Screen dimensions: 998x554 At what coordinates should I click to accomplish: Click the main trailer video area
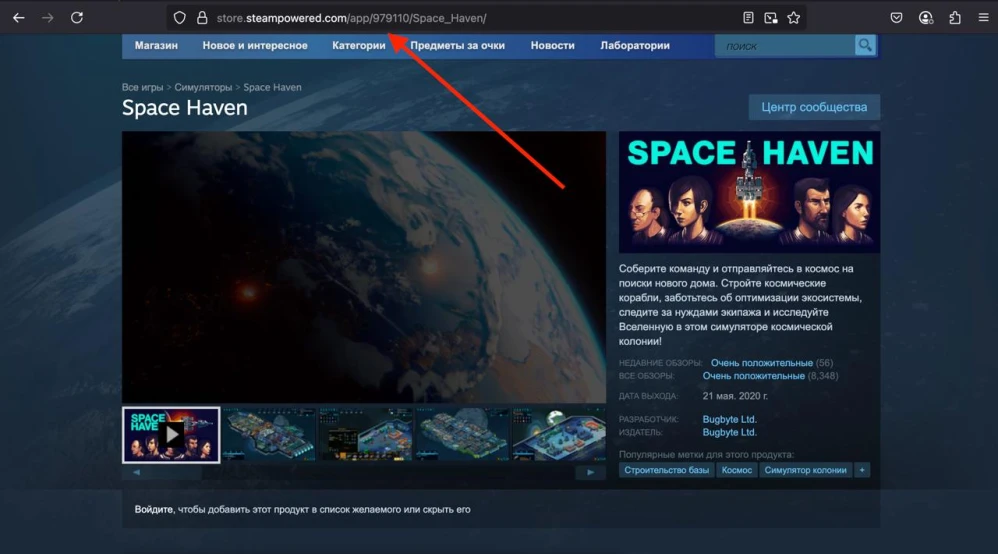(x=363, y=267)
